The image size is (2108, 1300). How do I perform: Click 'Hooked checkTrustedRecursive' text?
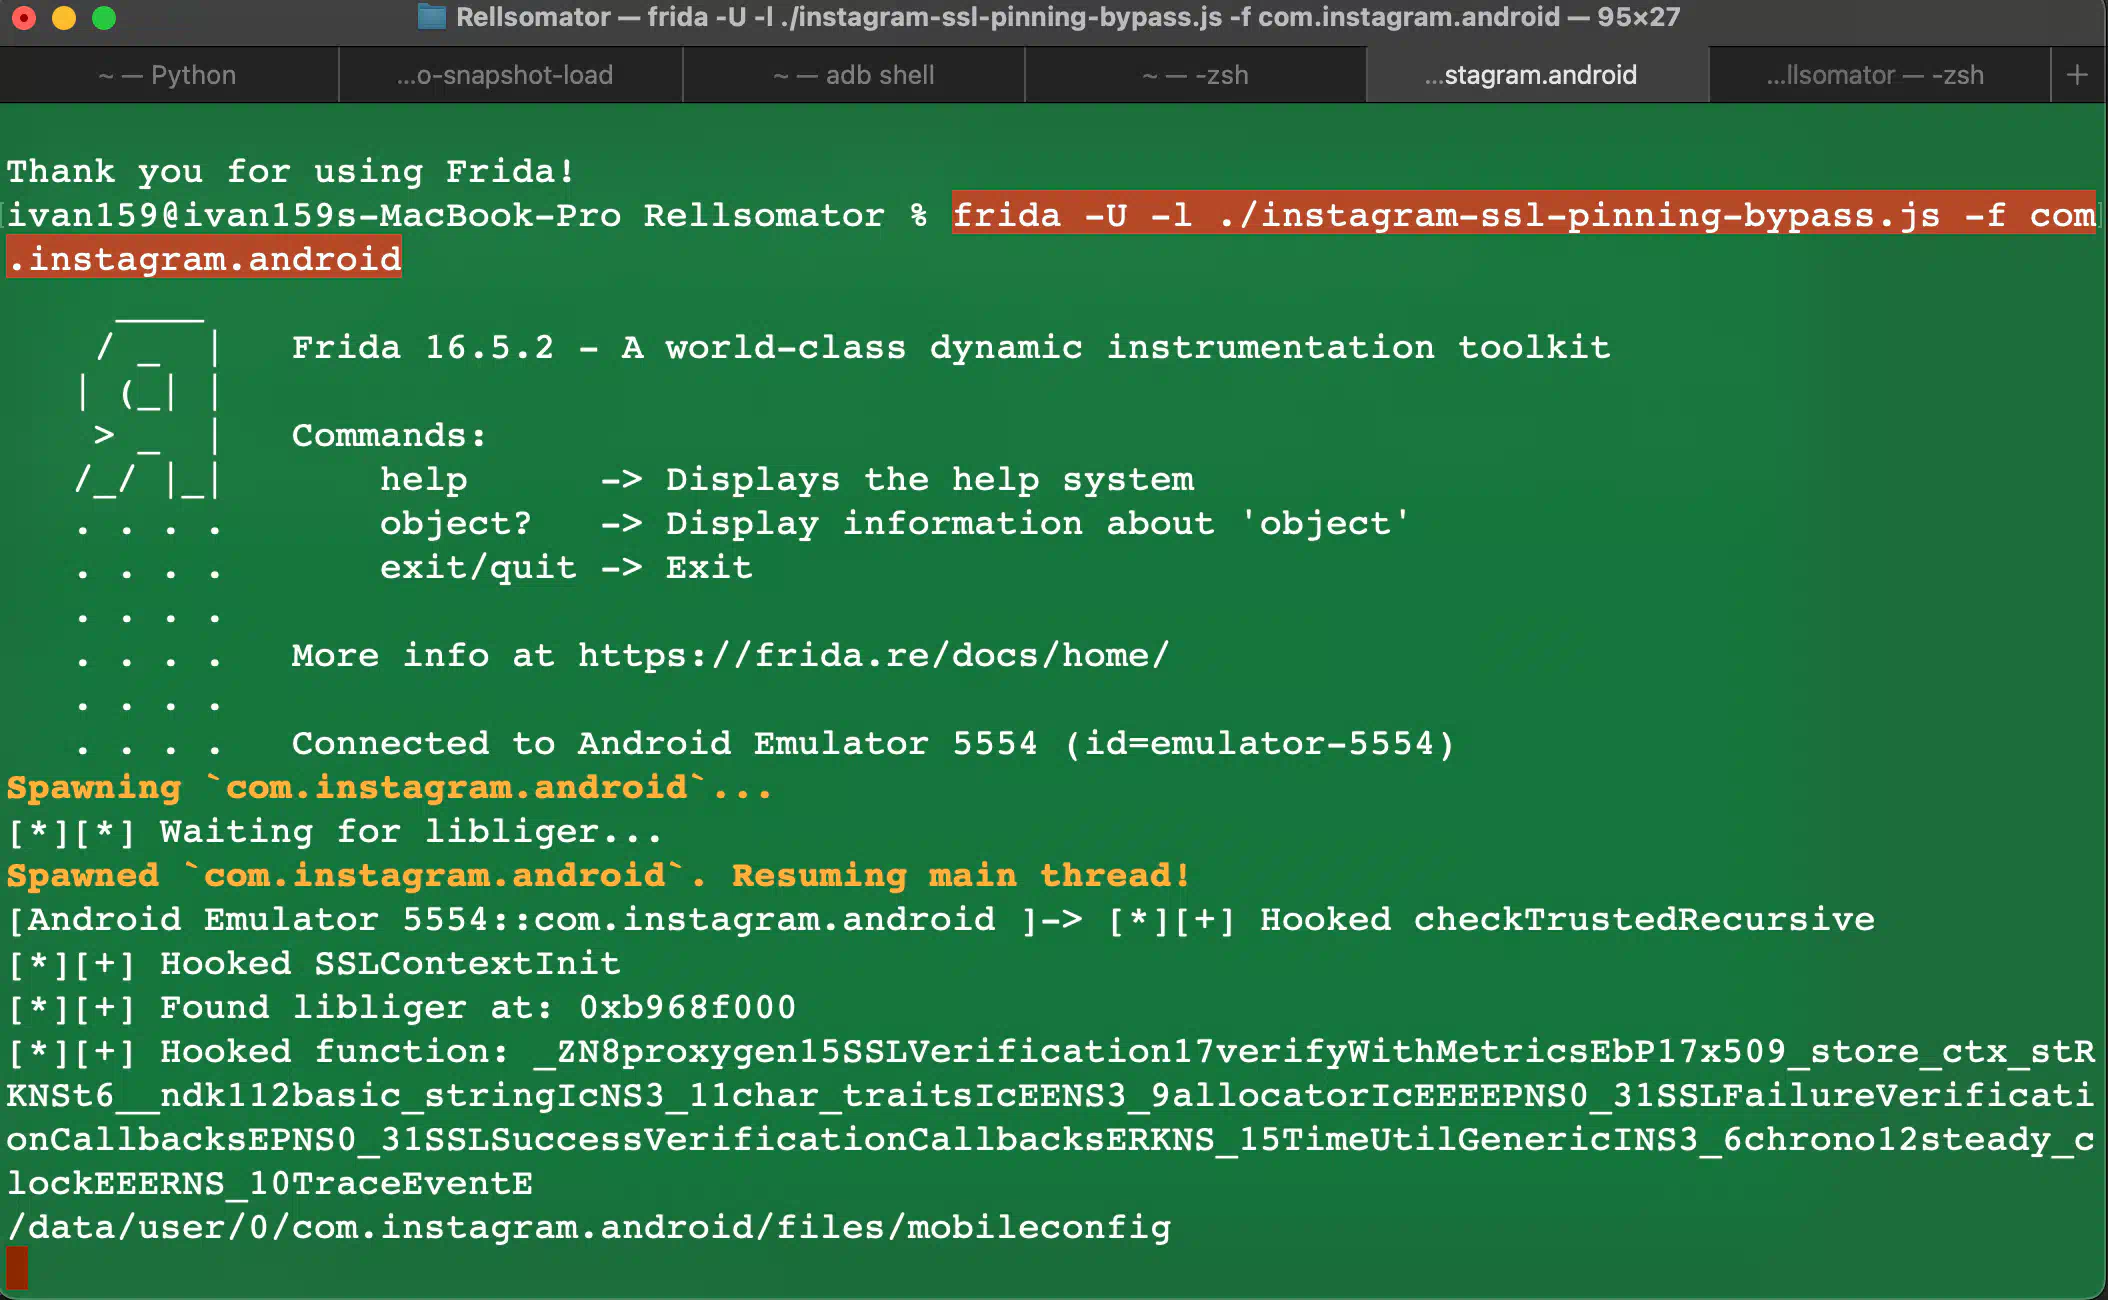1567,919
